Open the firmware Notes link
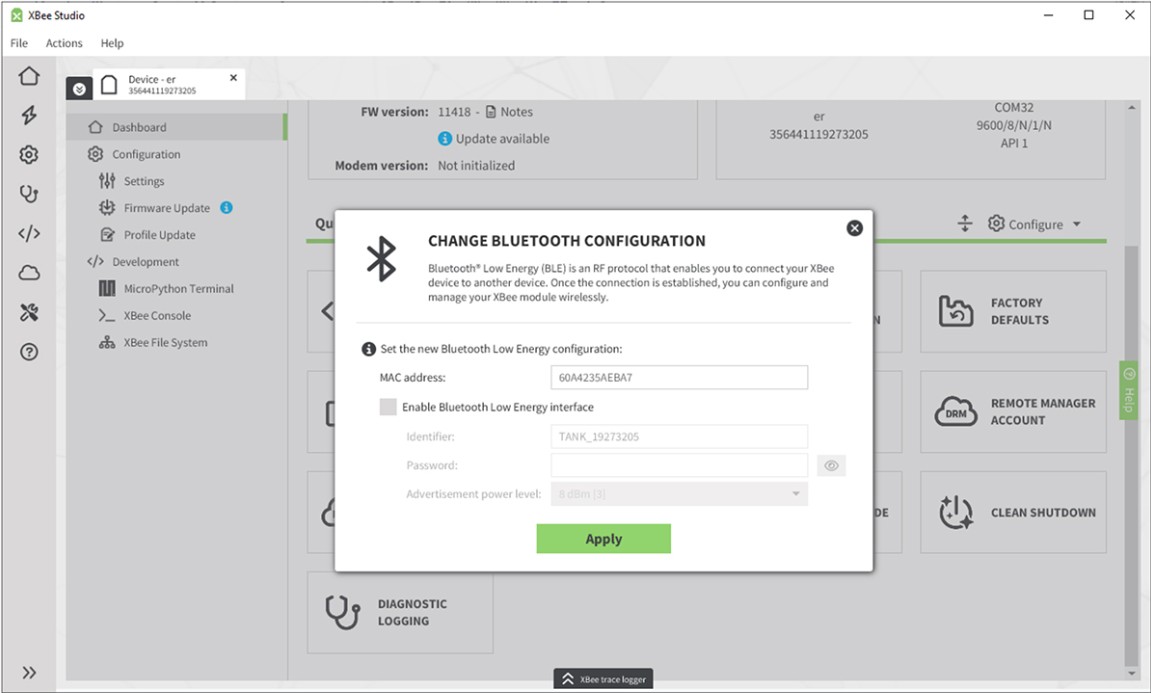This screenshot has height=693, width=1151. (x=516, y=112)
